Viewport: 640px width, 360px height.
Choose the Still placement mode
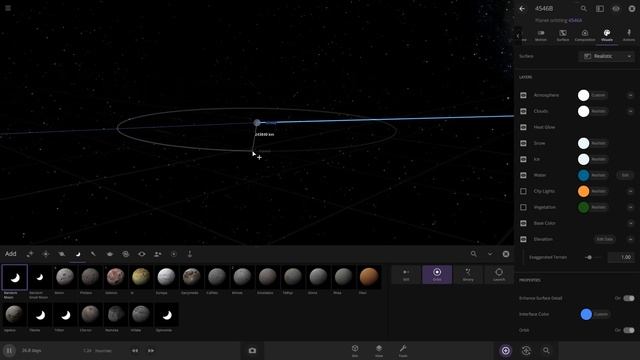406,274
